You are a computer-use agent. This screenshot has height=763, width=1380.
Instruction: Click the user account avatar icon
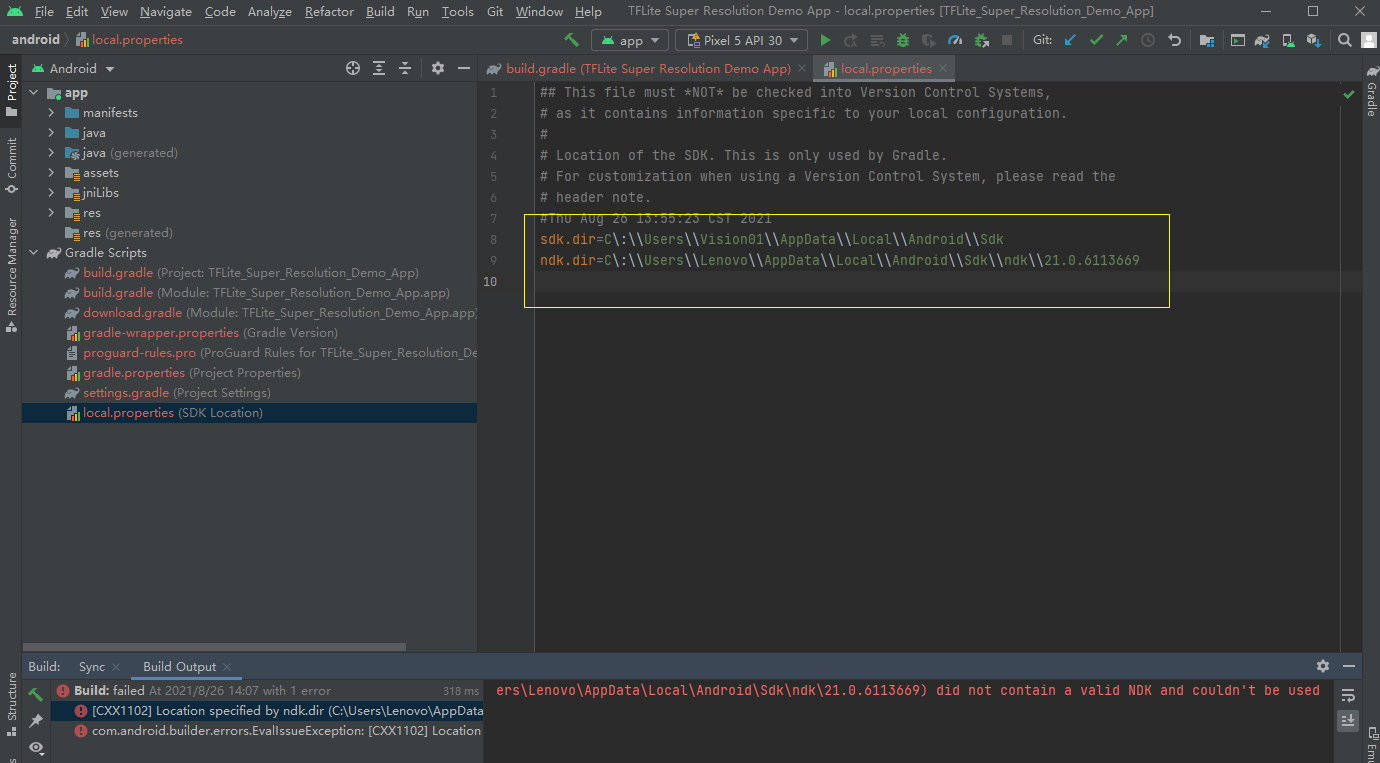click(1369, 40)
